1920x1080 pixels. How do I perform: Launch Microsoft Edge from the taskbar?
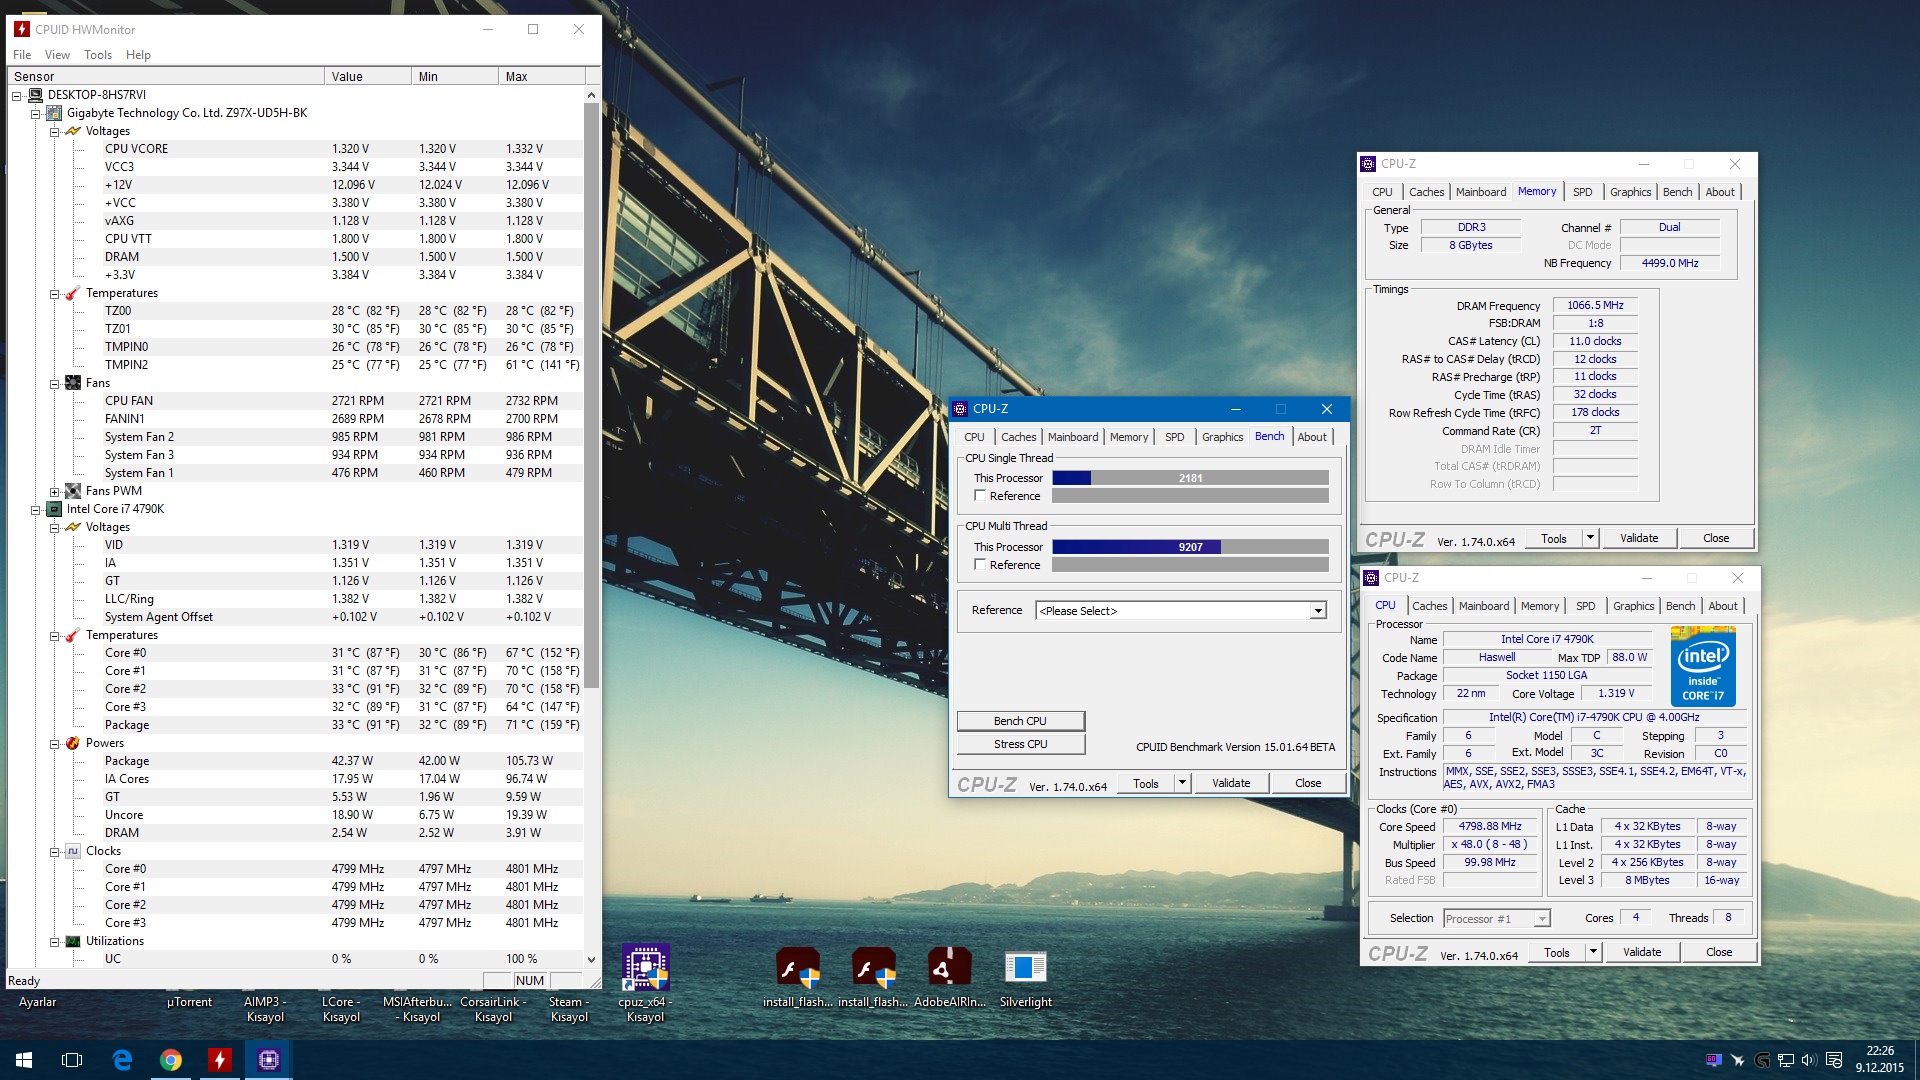tap(122, 1060)
